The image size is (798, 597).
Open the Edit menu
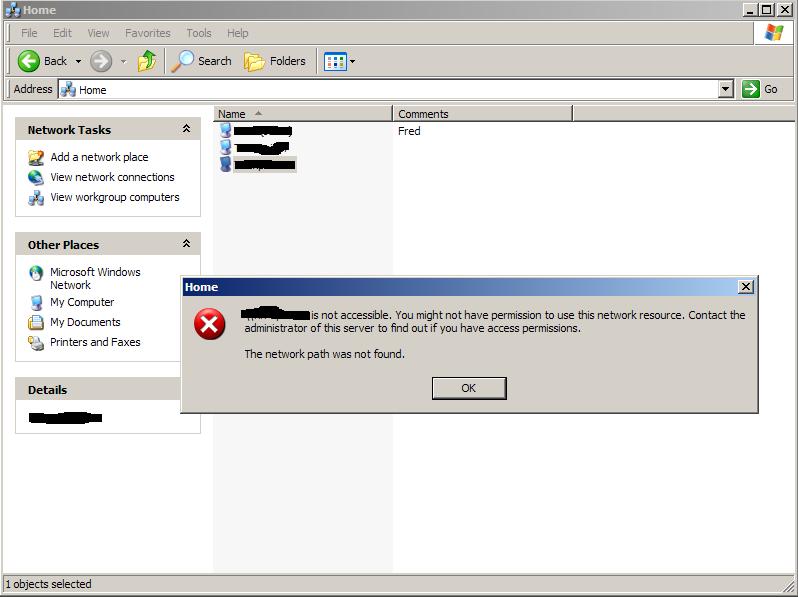click(x=62, y=33)
